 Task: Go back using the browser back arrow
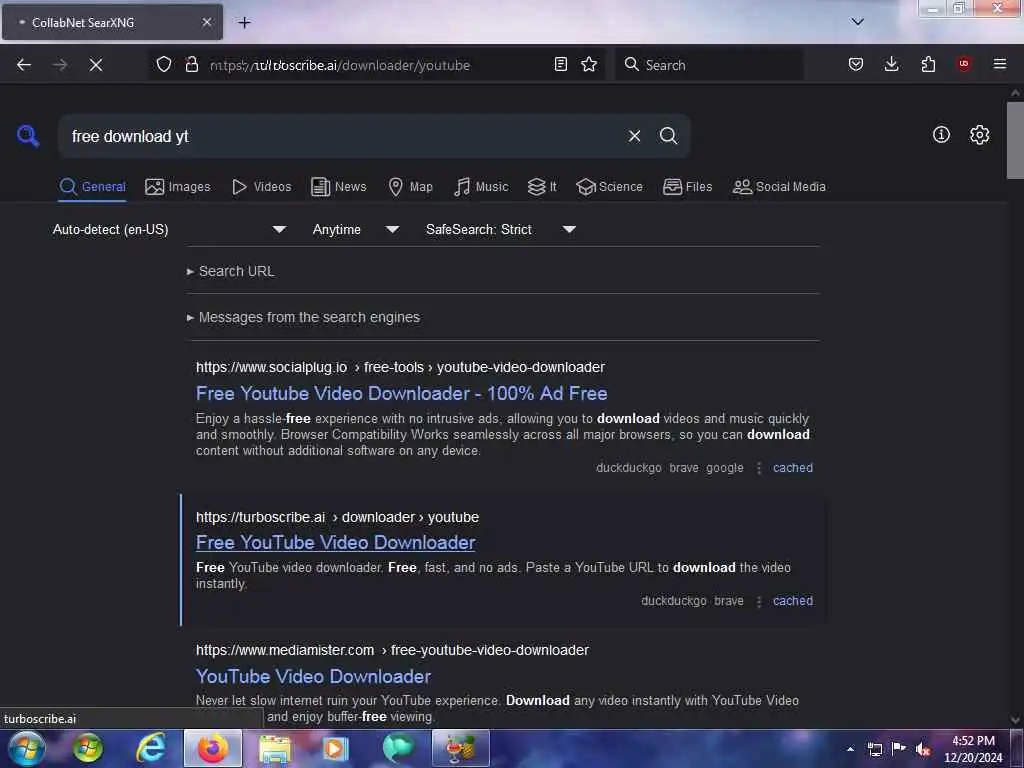24,65
